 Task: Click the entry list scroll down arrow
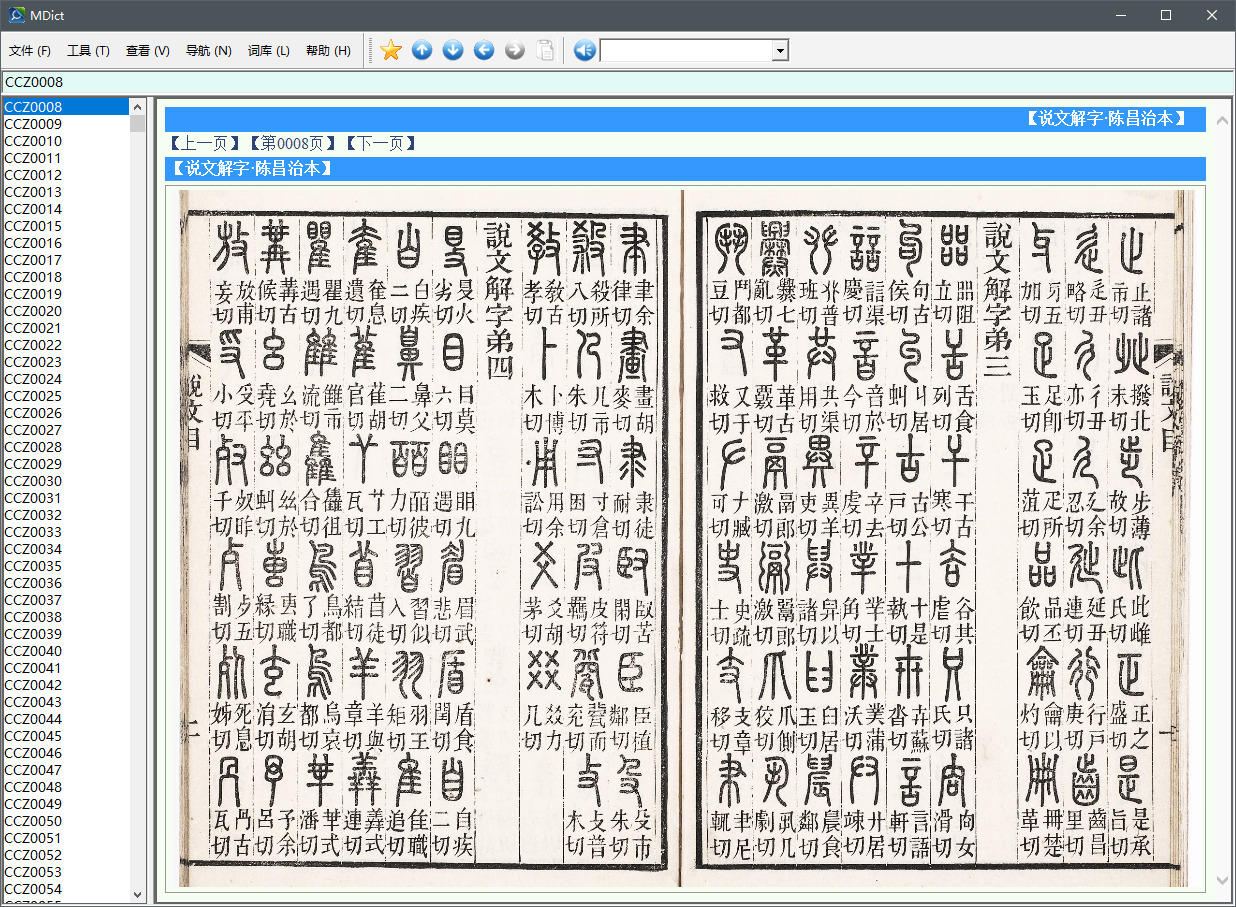[x=138, y=894]
